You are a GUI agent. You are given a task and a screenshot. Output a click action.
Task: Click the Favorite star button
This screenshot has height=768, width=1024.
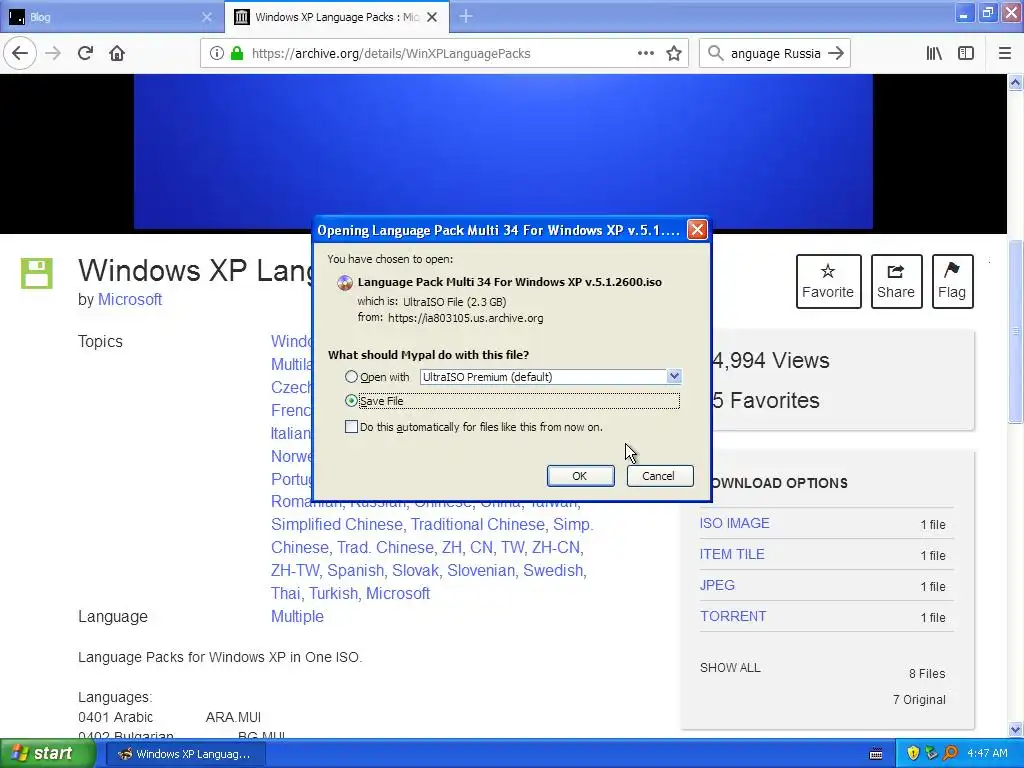(828, 281)
